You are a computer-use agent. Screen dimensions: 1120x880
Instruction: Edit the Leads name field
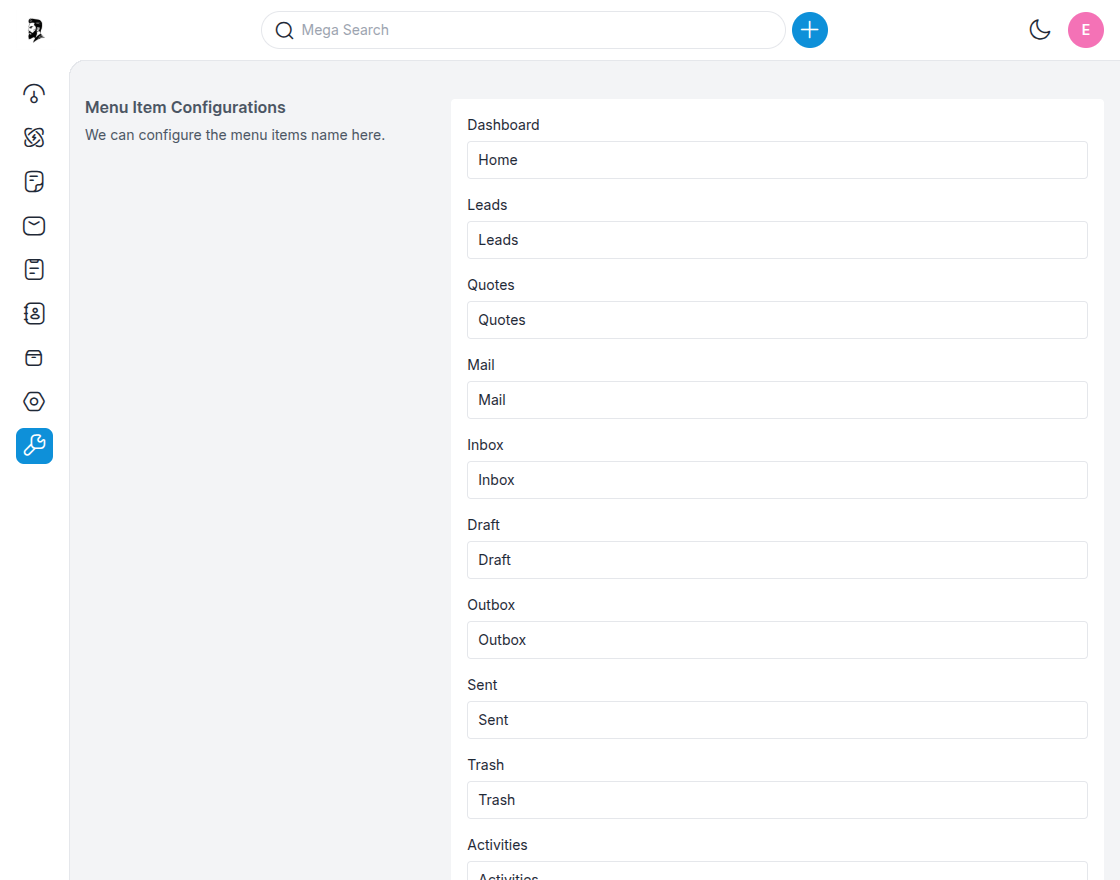(776, 240)
